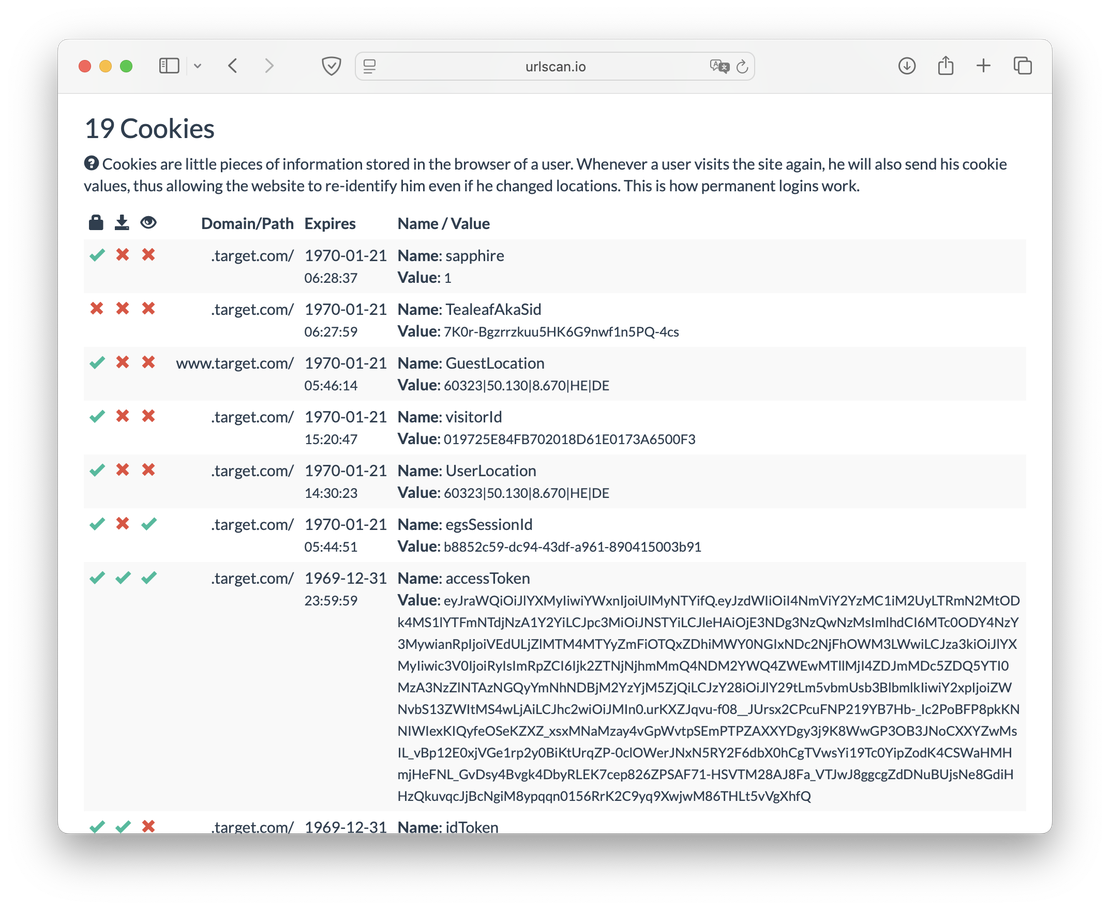Click the question mark help icon

click(x=91, y=164)
